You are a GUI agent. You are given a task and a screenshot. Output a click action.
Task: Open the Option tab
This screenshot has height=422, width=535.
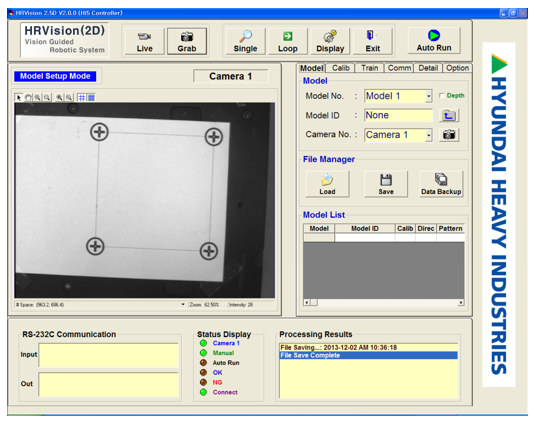tap(458, 68)
